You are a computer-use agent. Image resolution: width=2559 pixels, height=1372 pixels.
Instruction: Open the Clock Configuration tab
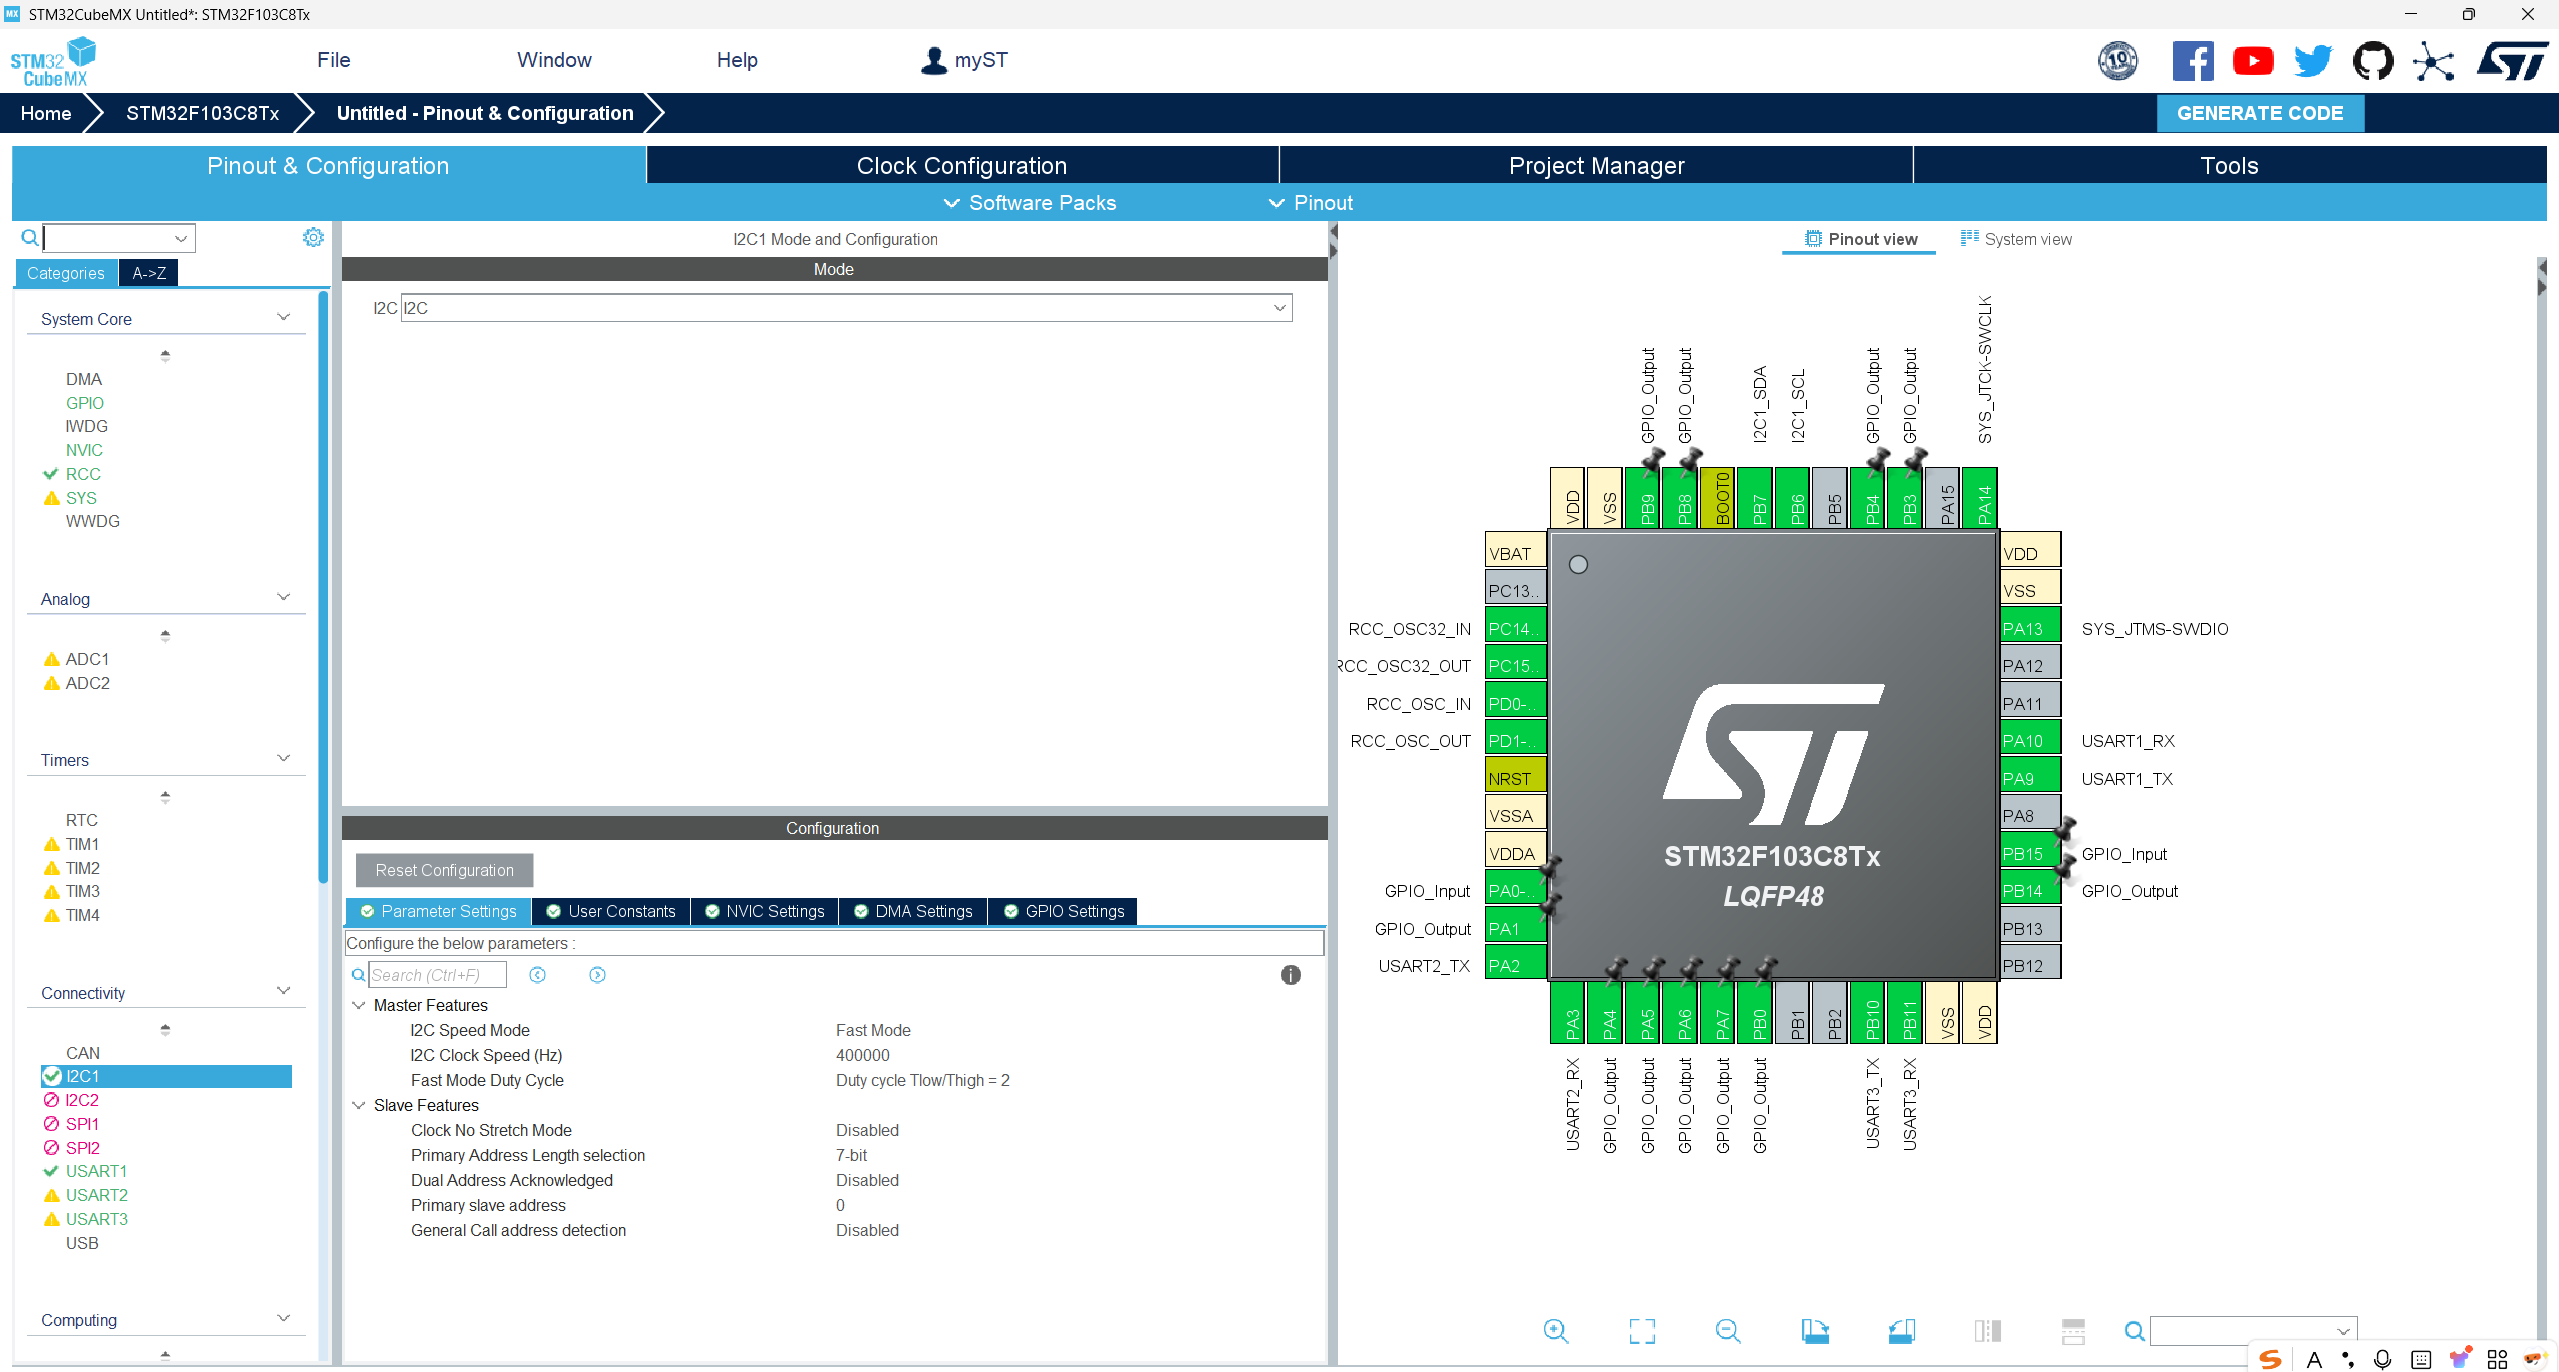click(961, 166)
